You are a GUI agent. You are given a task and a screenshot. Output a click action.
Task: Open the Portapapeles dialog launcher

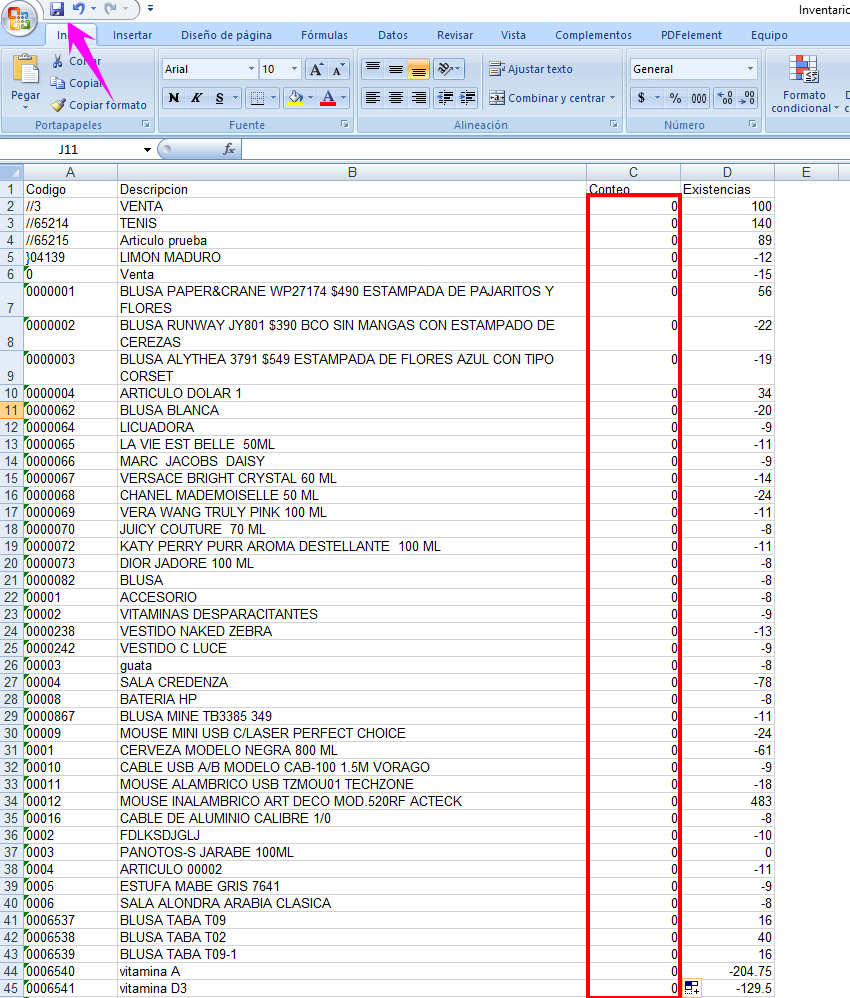(x=146, y=124)
